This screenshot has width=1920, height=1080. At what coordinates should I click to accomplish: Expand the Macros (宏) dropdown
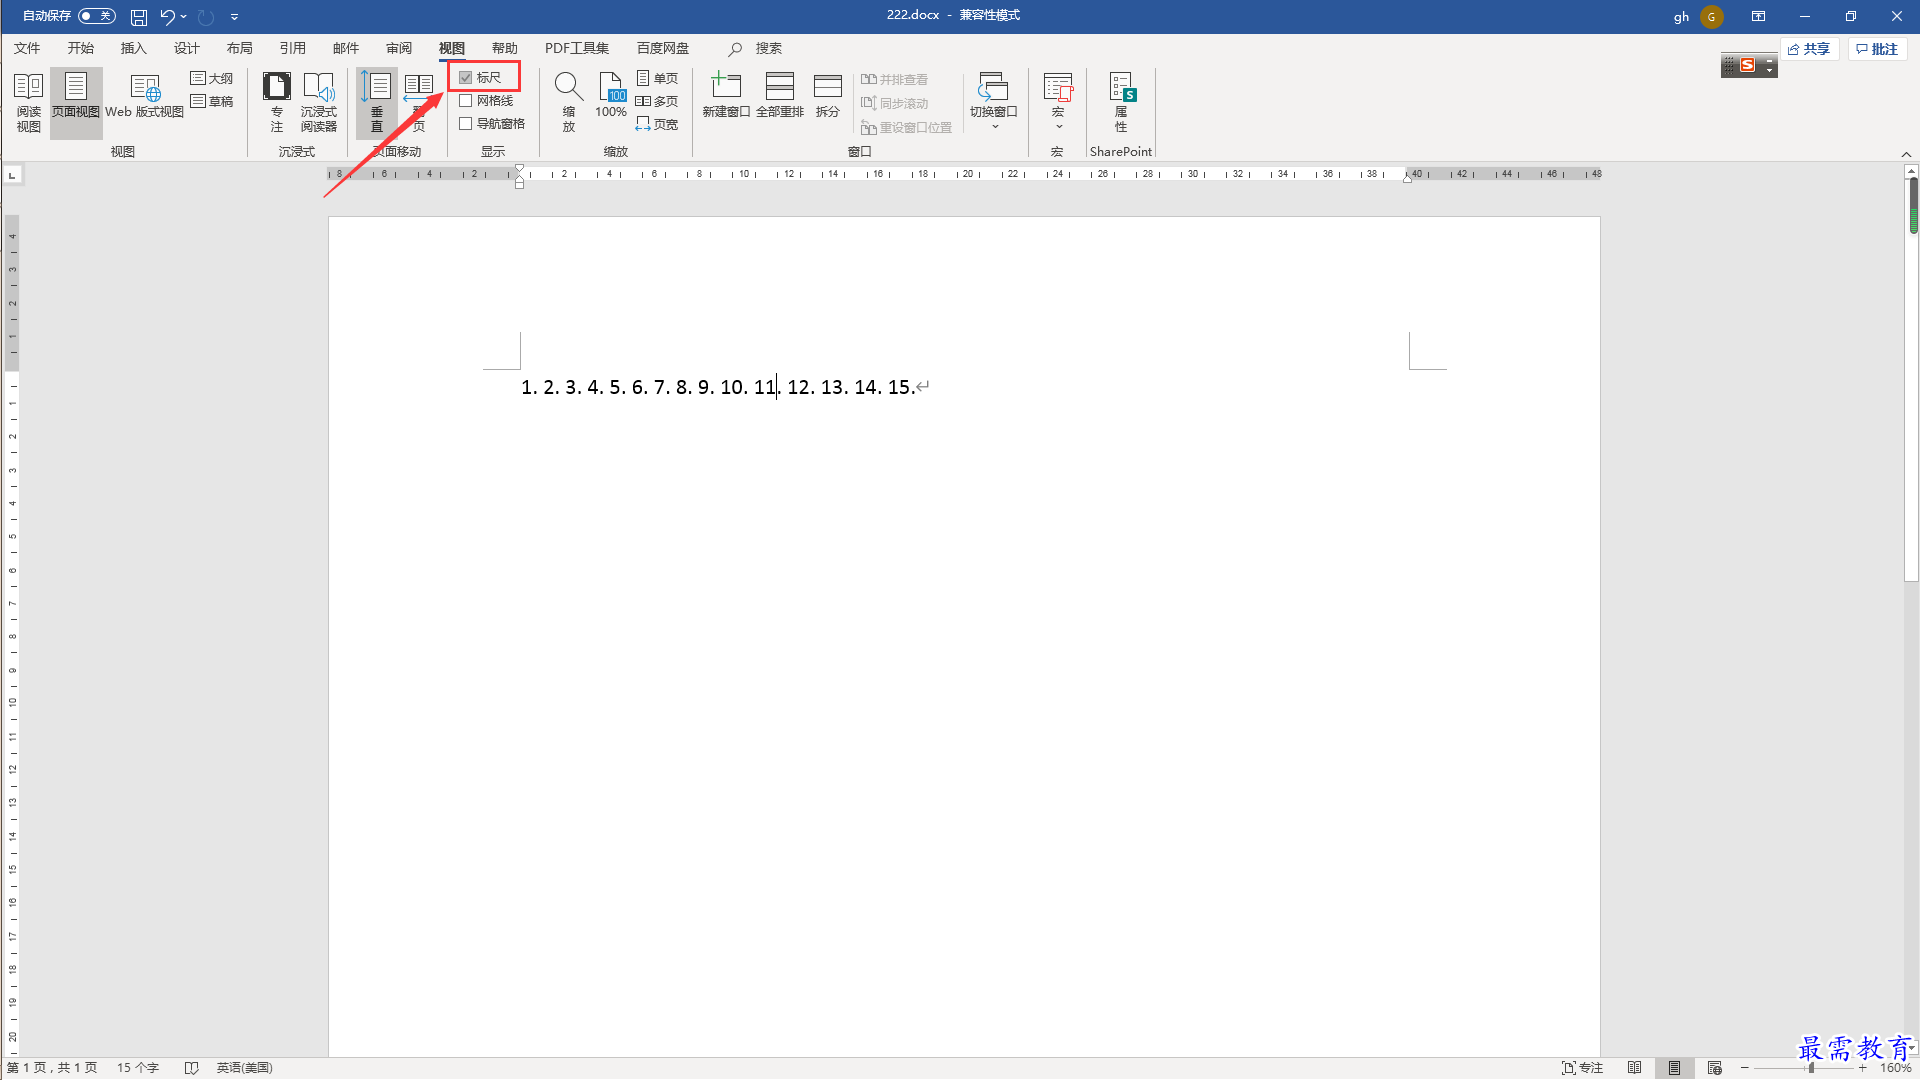(1058, 102)
